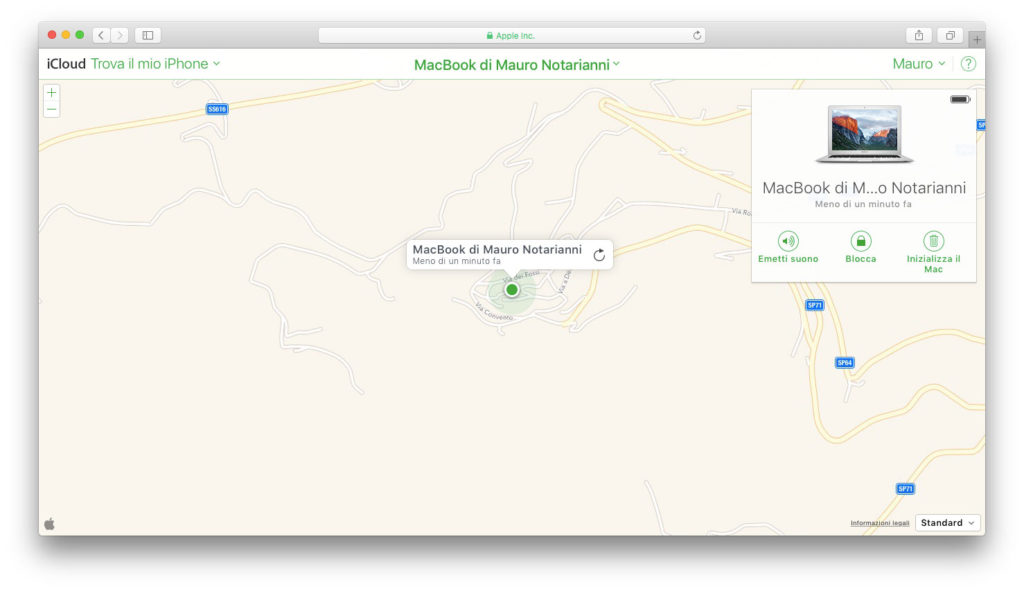Click the Safari address bar showing Apple Inc.
The image size is (1024, 591).
tap(512, 34)
